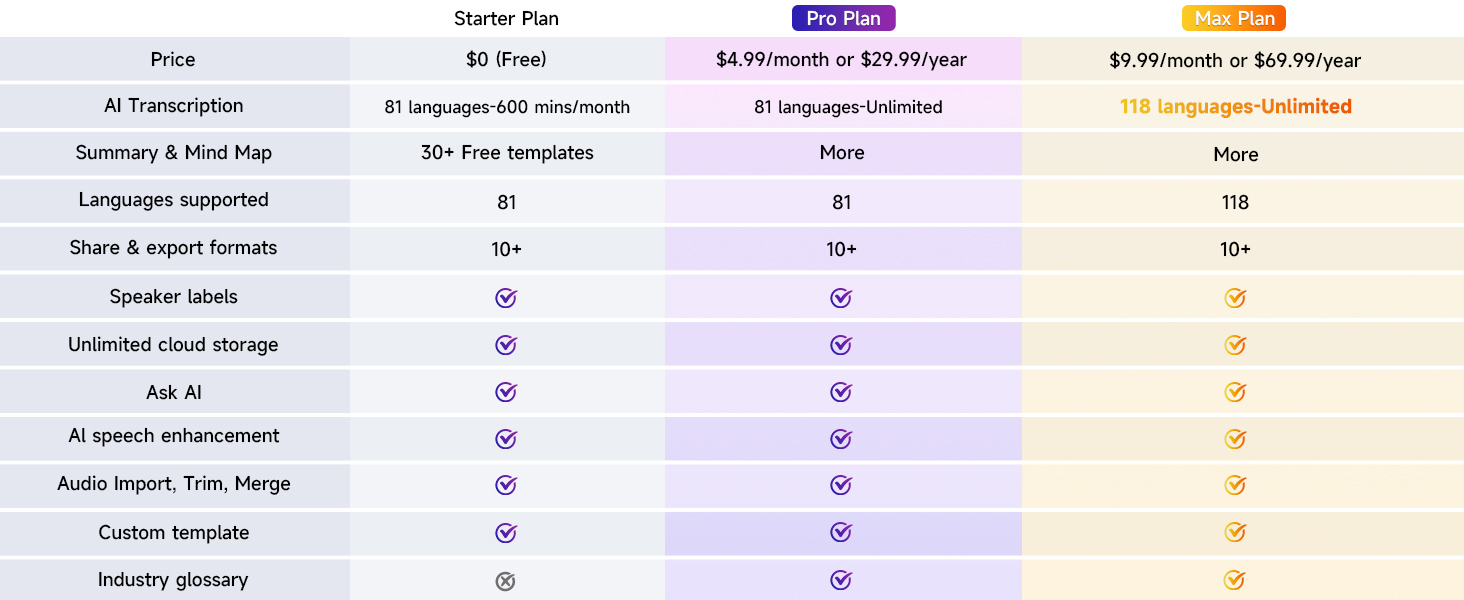The height and width of the screenshot is (600, 1464).
Task: Click Starter Plan Speaker labels checkmark icon
Action: tap(506, 298)
